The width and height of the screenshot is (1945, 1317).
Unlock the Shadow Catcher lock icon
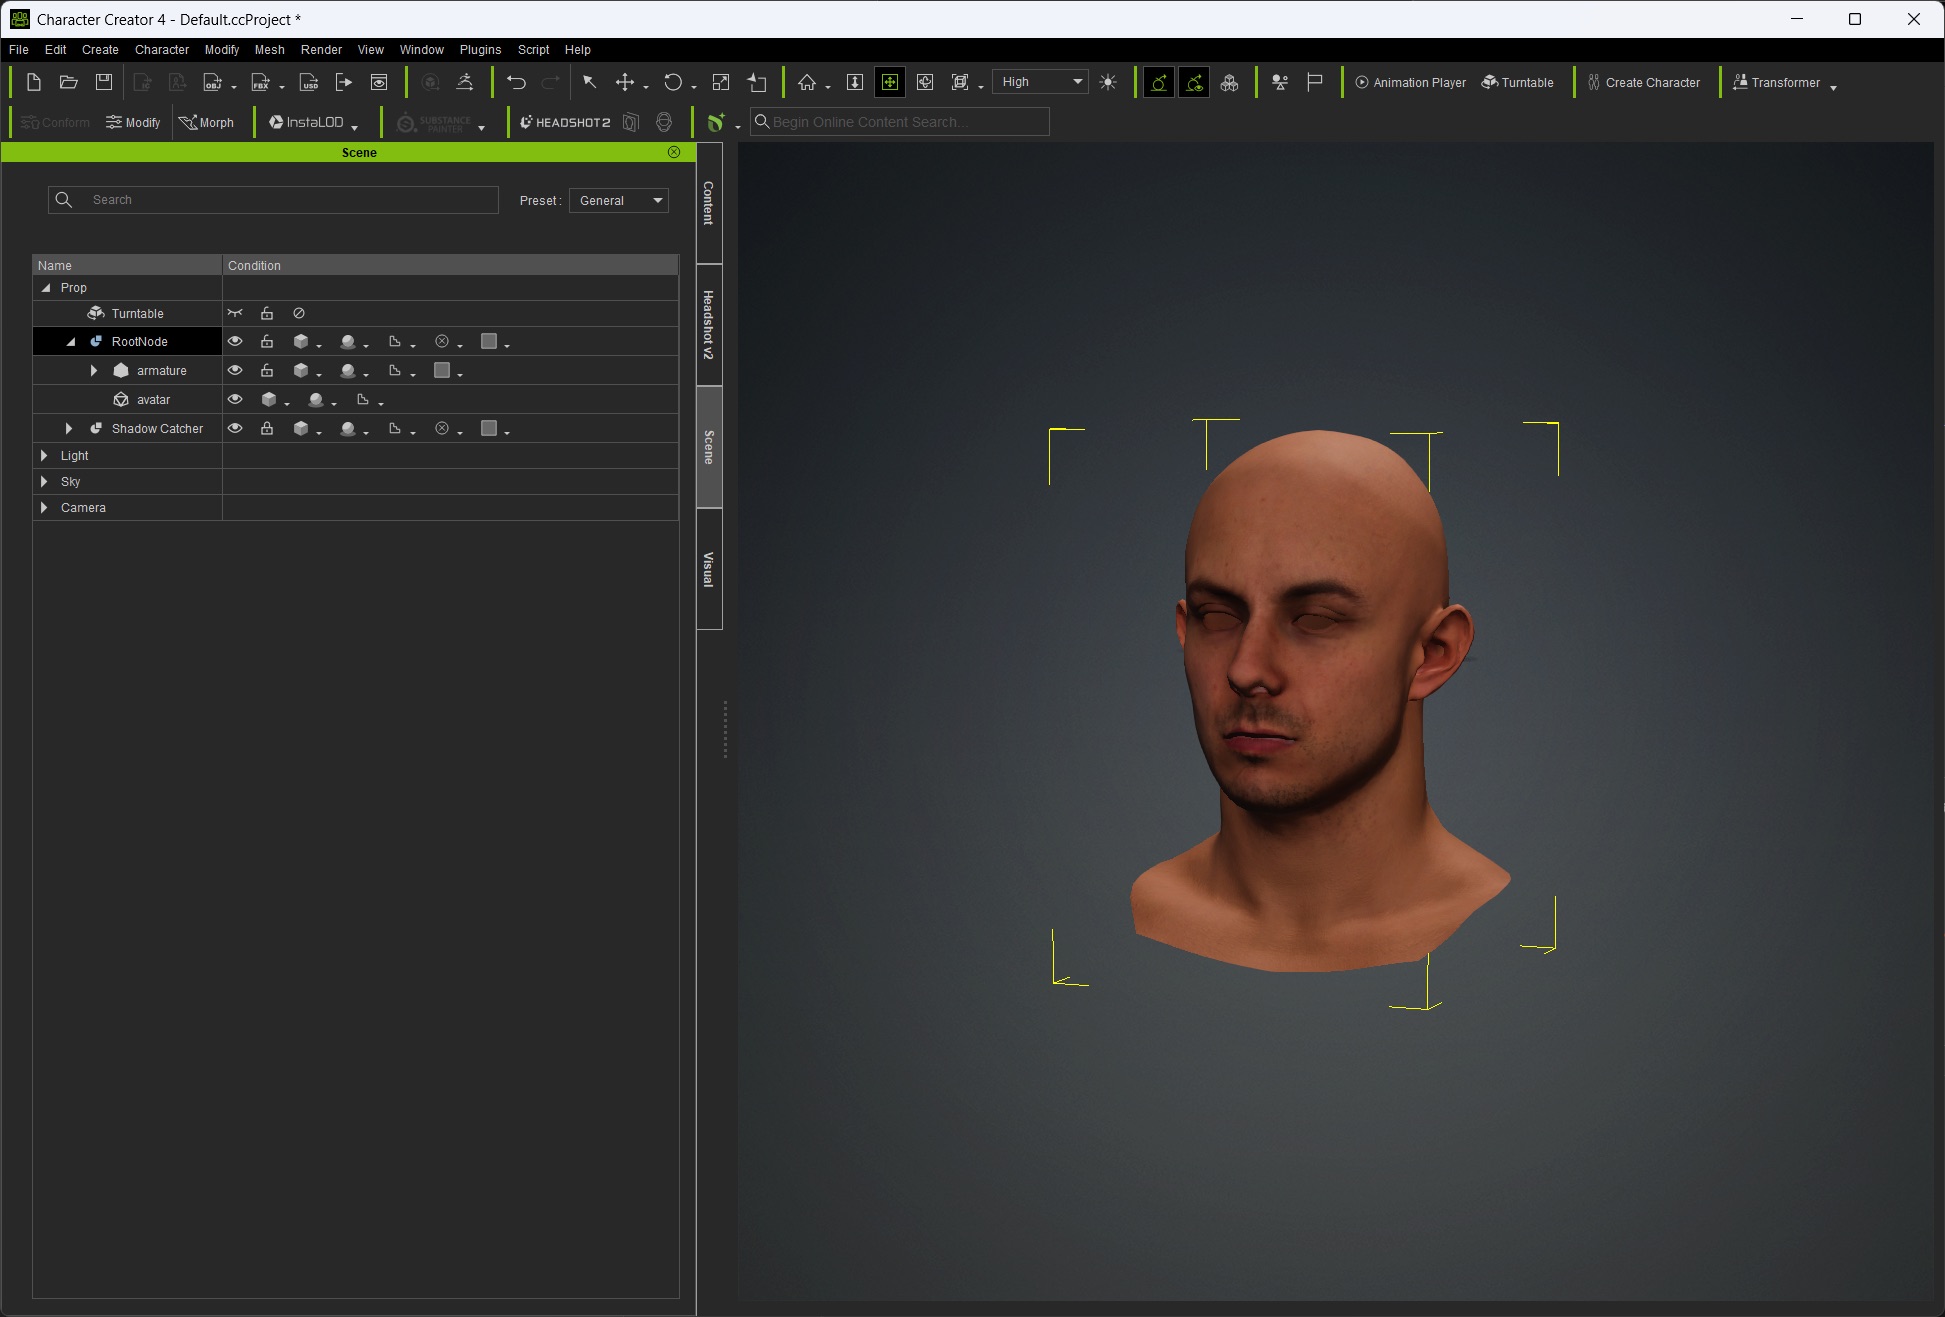pyautogui.click(x=267, y=428)
